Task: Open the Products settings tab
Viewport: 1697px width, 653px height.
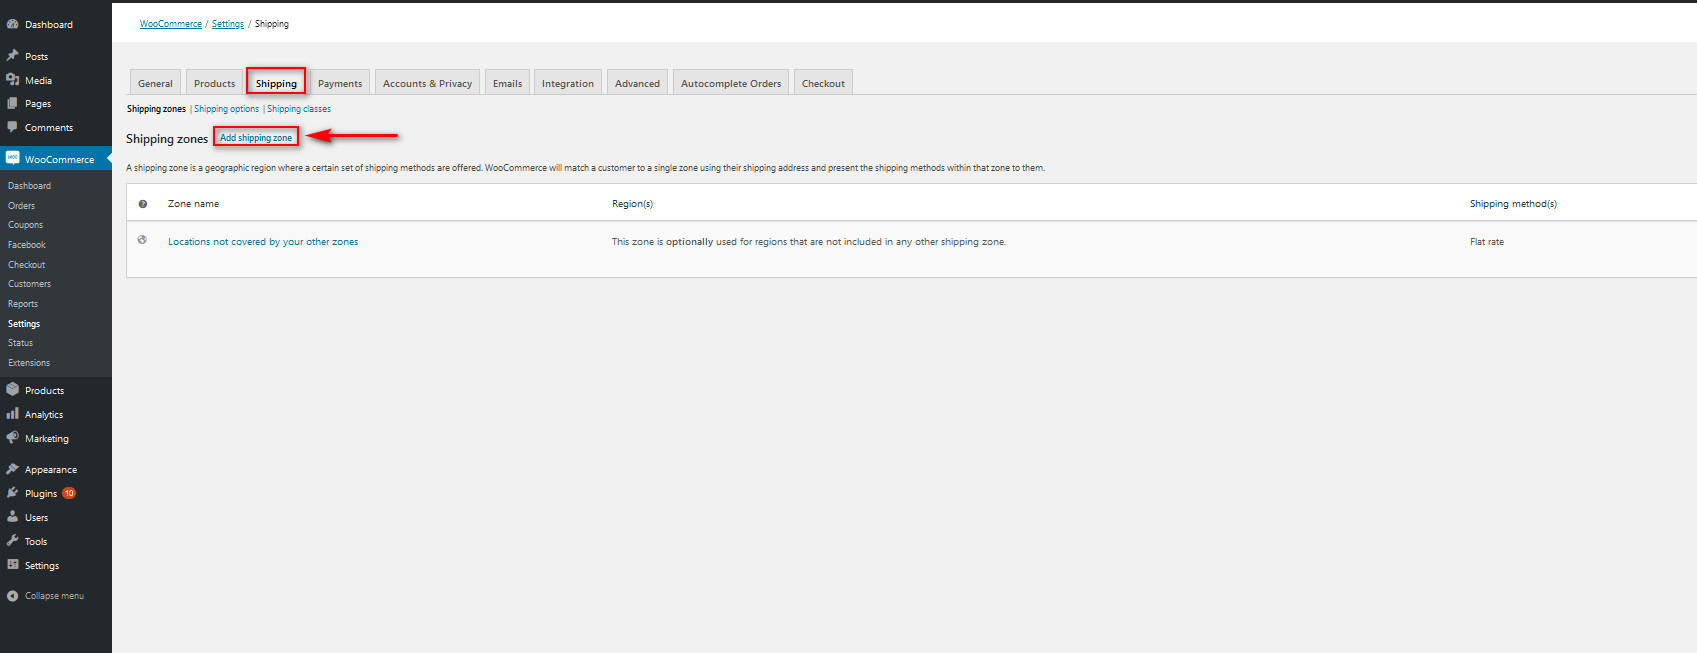Action: 215,83
